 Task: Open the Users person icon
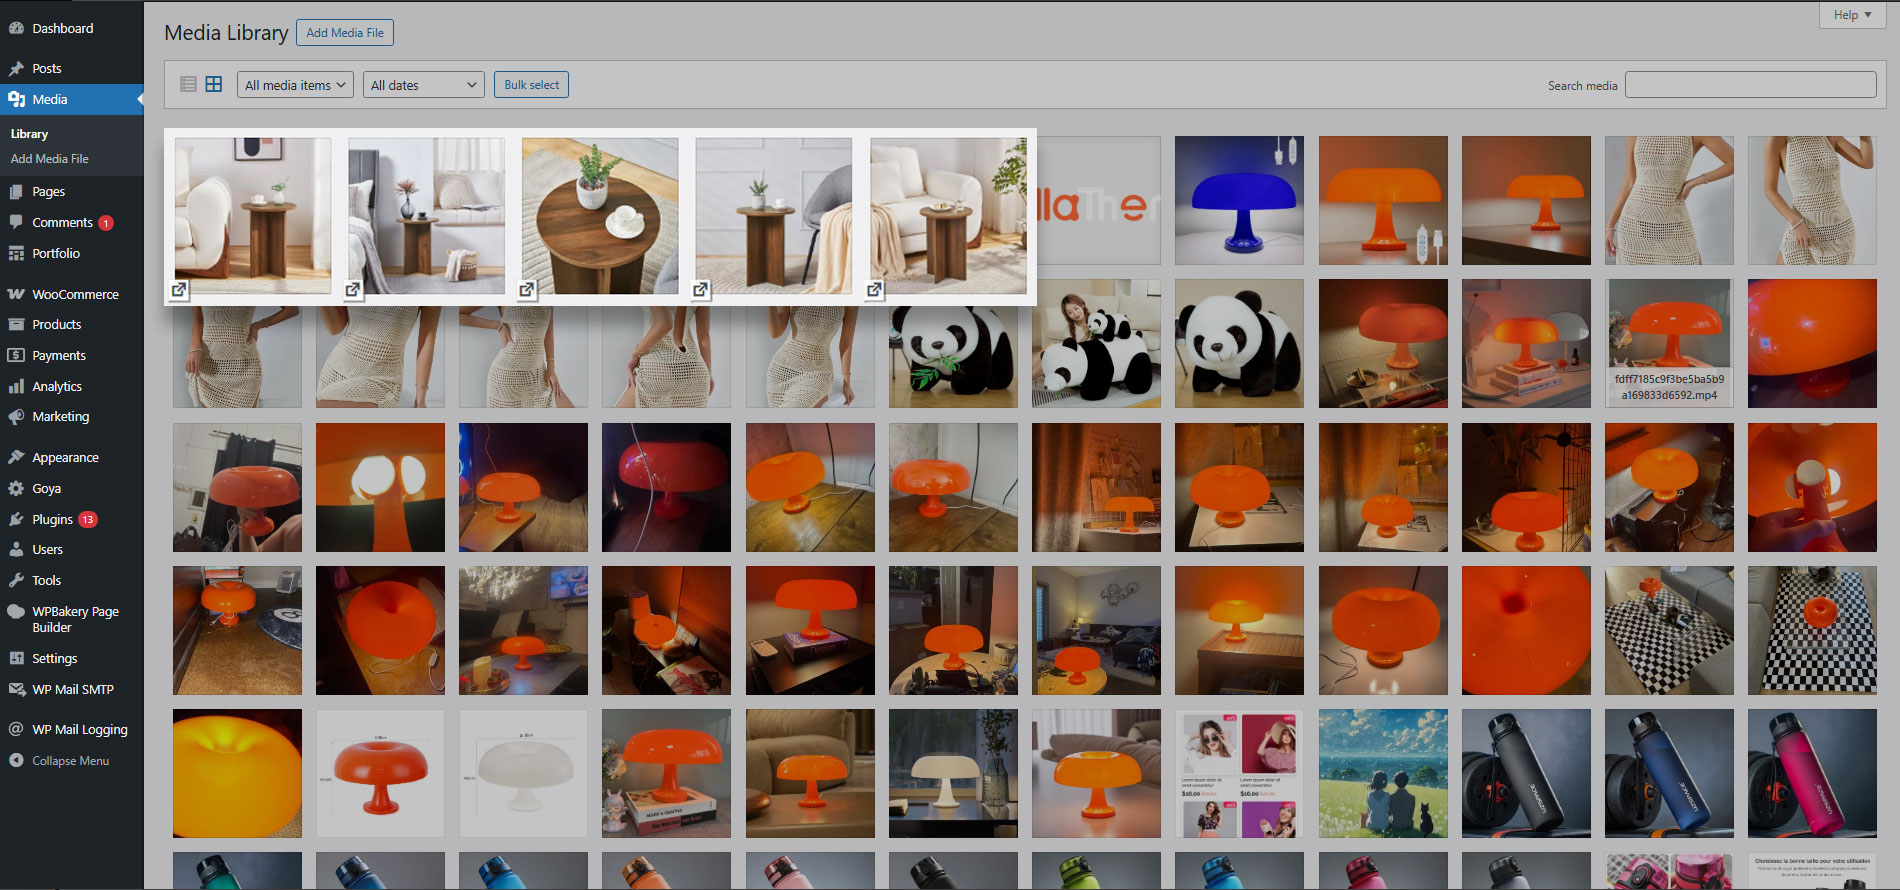(x=16, y=549)
